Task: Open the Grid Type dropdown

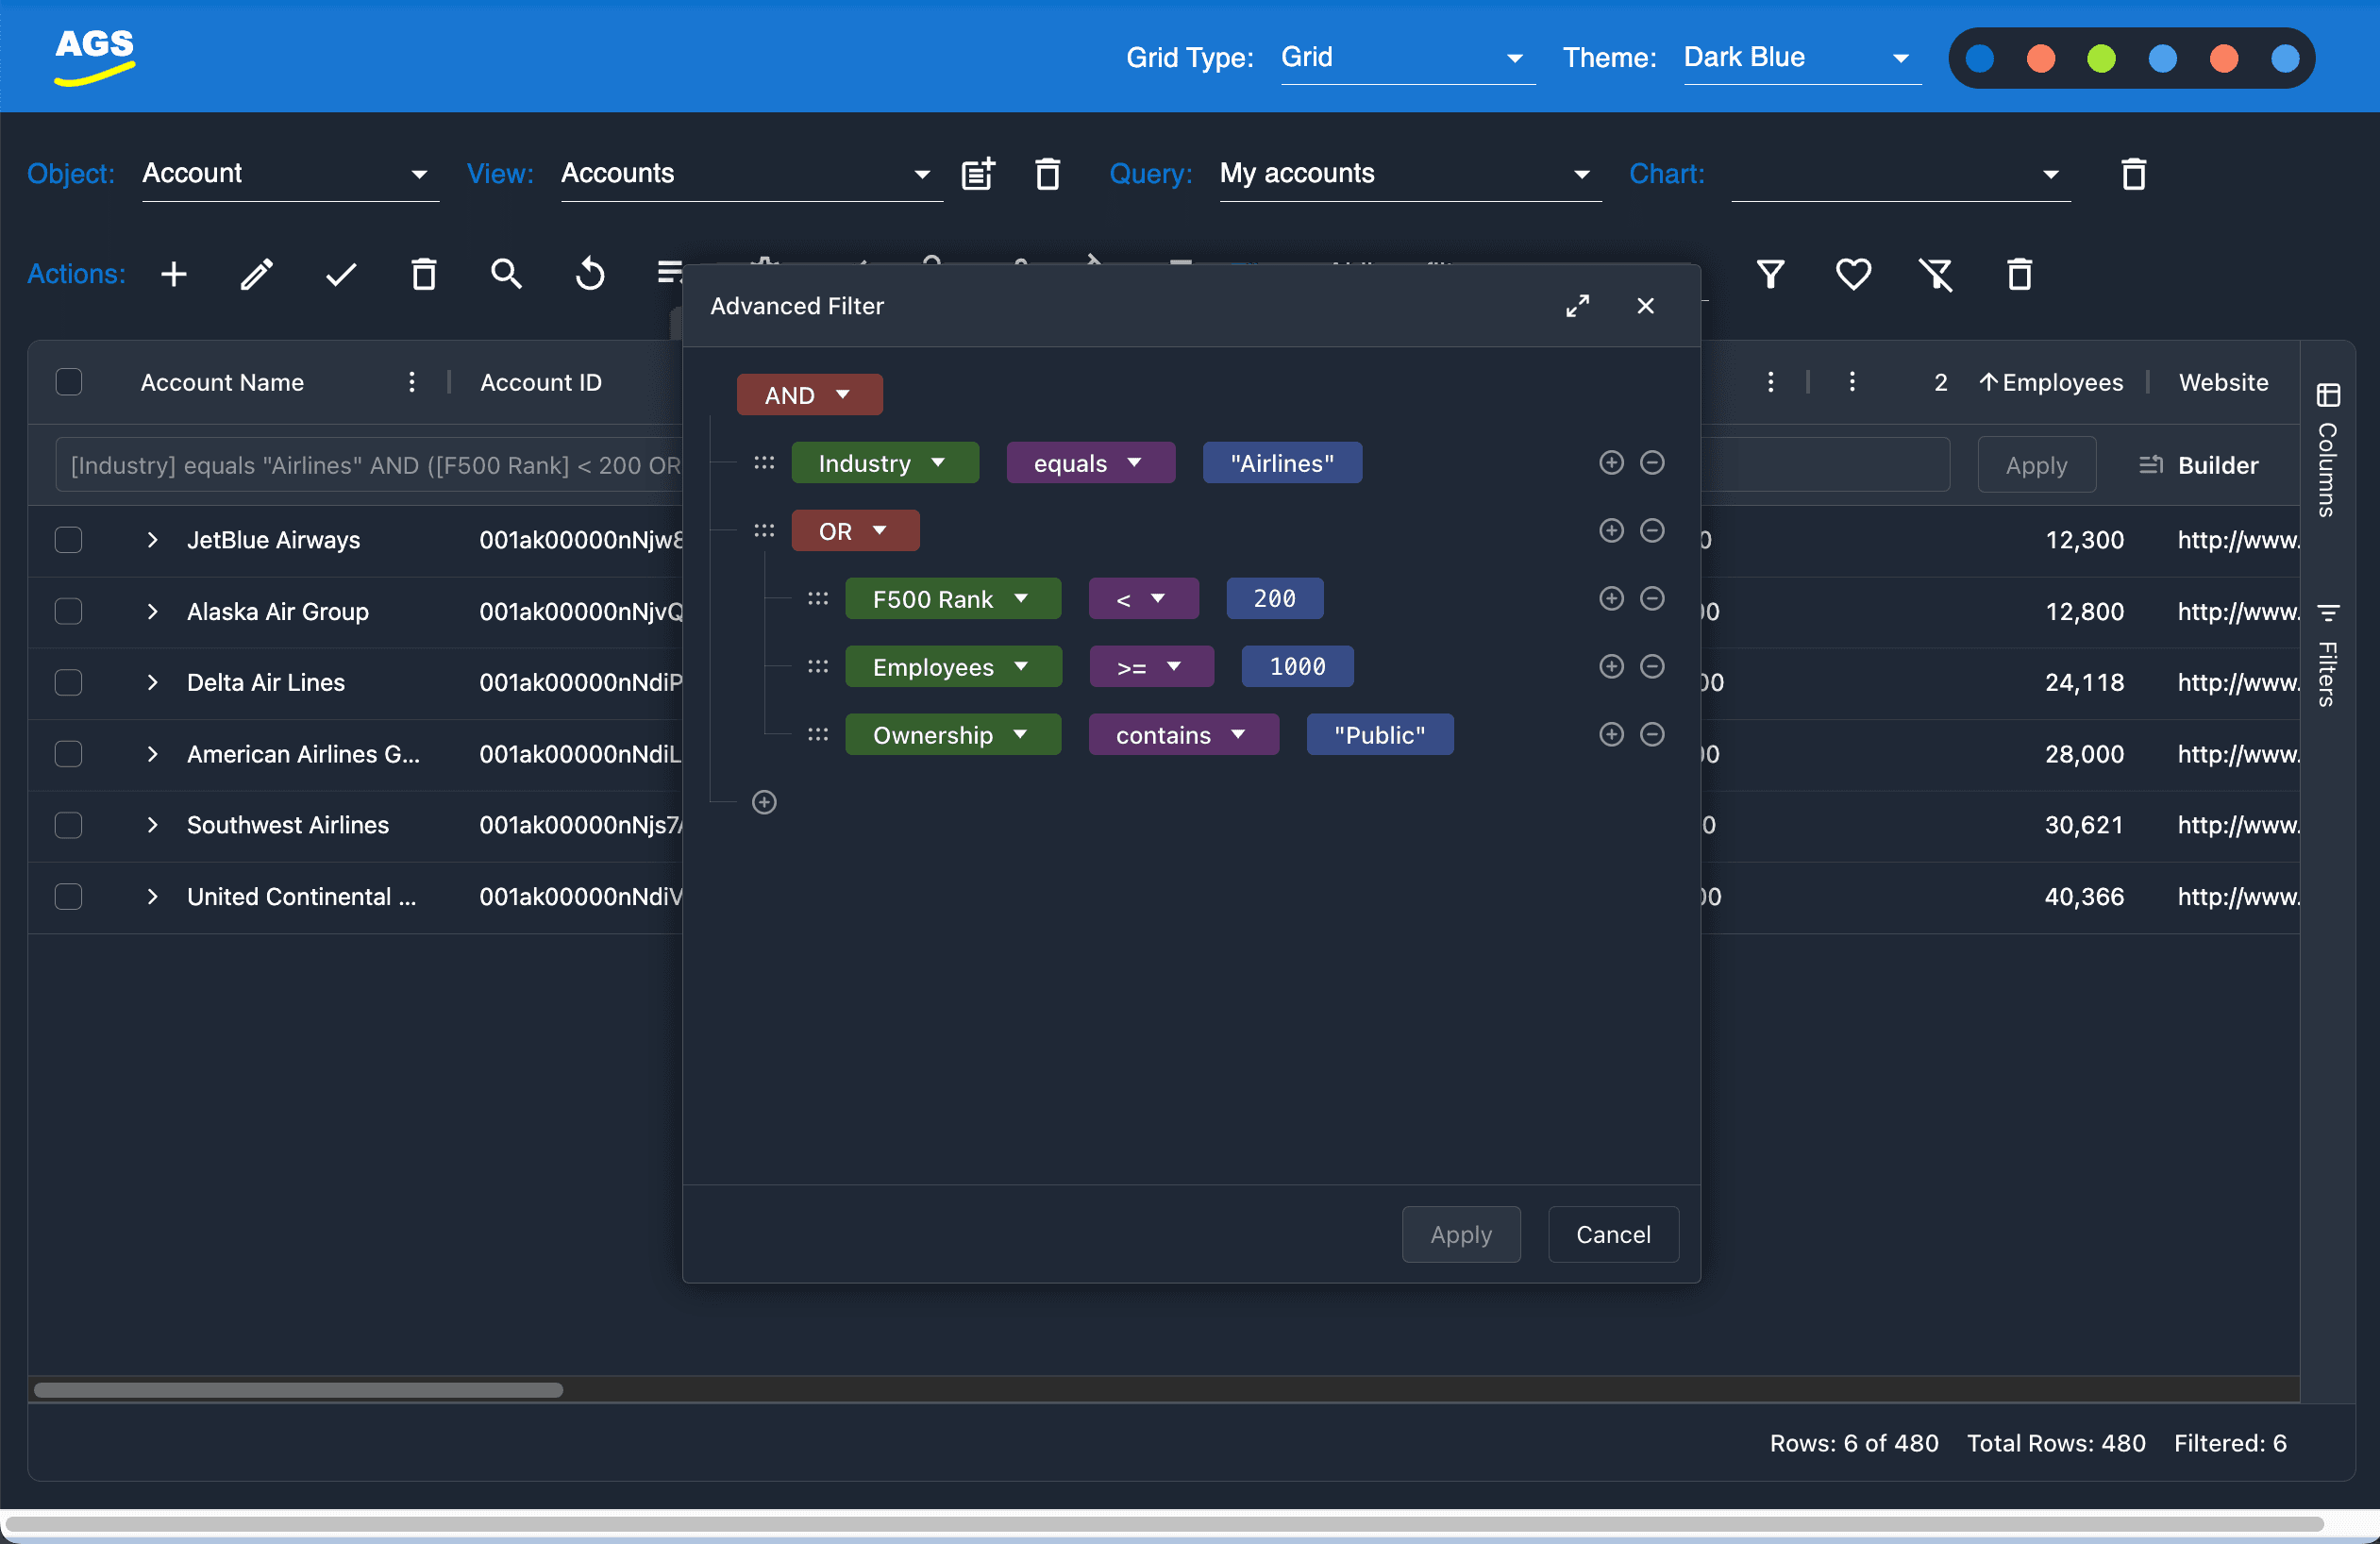Action: tap(1407, 58)
